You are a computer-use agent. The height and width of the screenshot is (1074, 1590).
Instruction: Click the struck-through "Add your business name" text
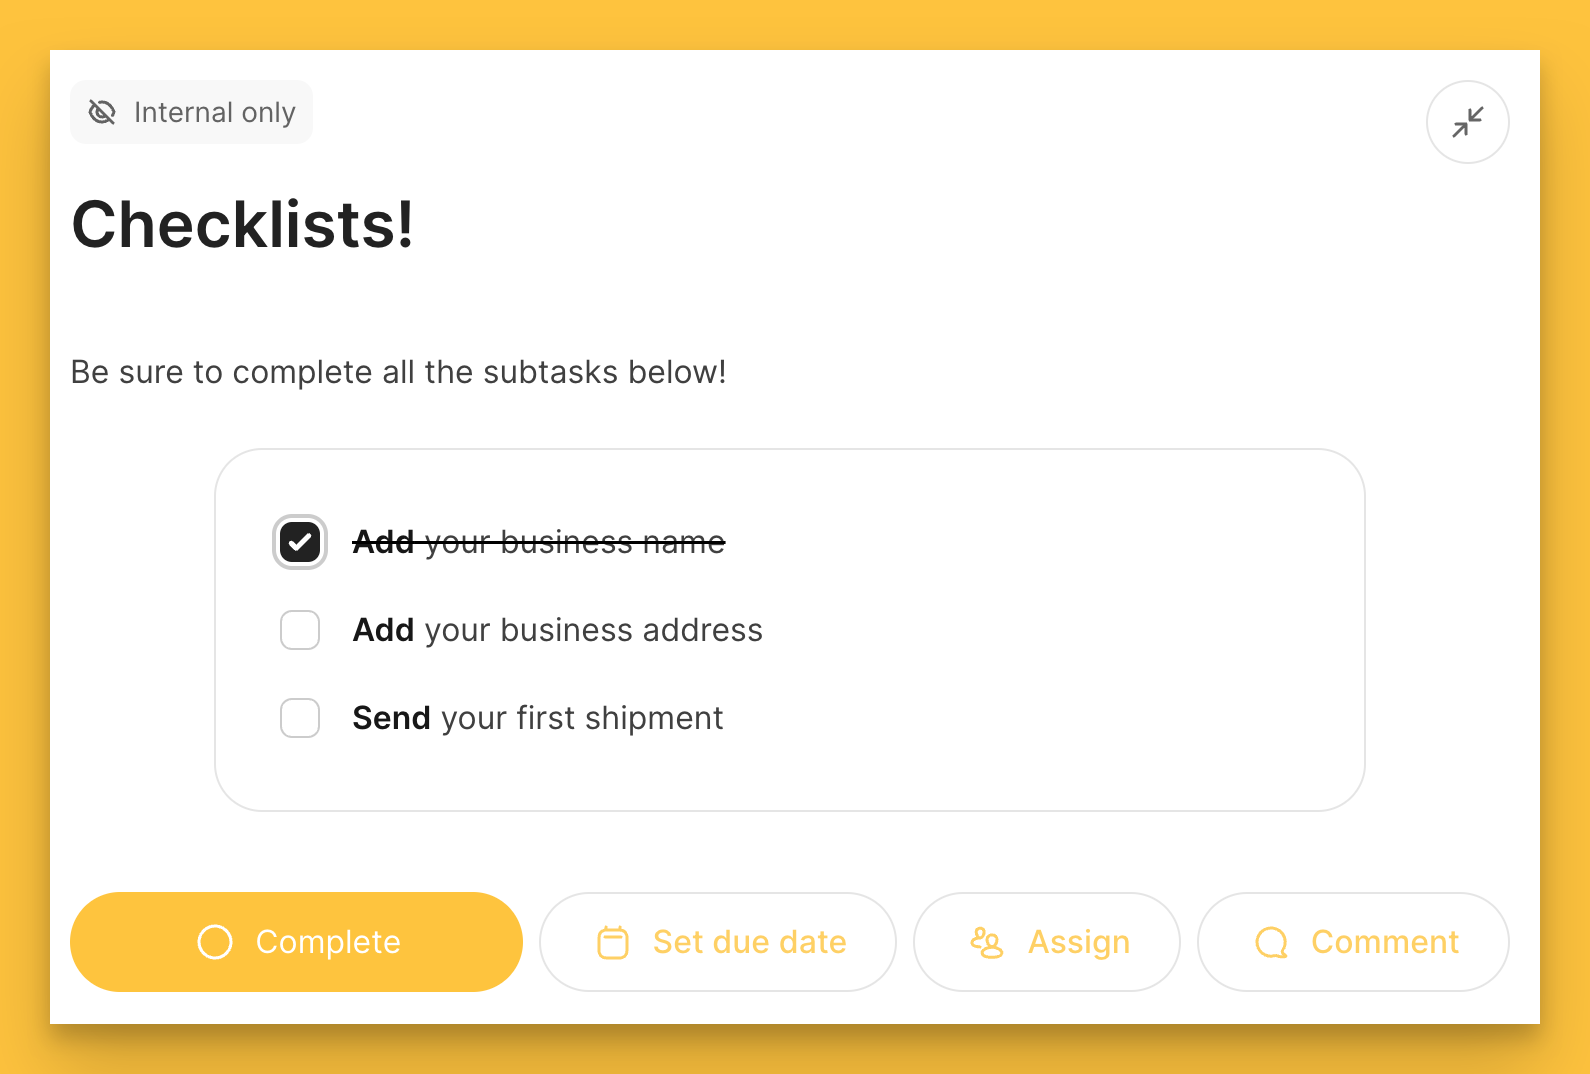pyautogui.click(x=538, y=542)
